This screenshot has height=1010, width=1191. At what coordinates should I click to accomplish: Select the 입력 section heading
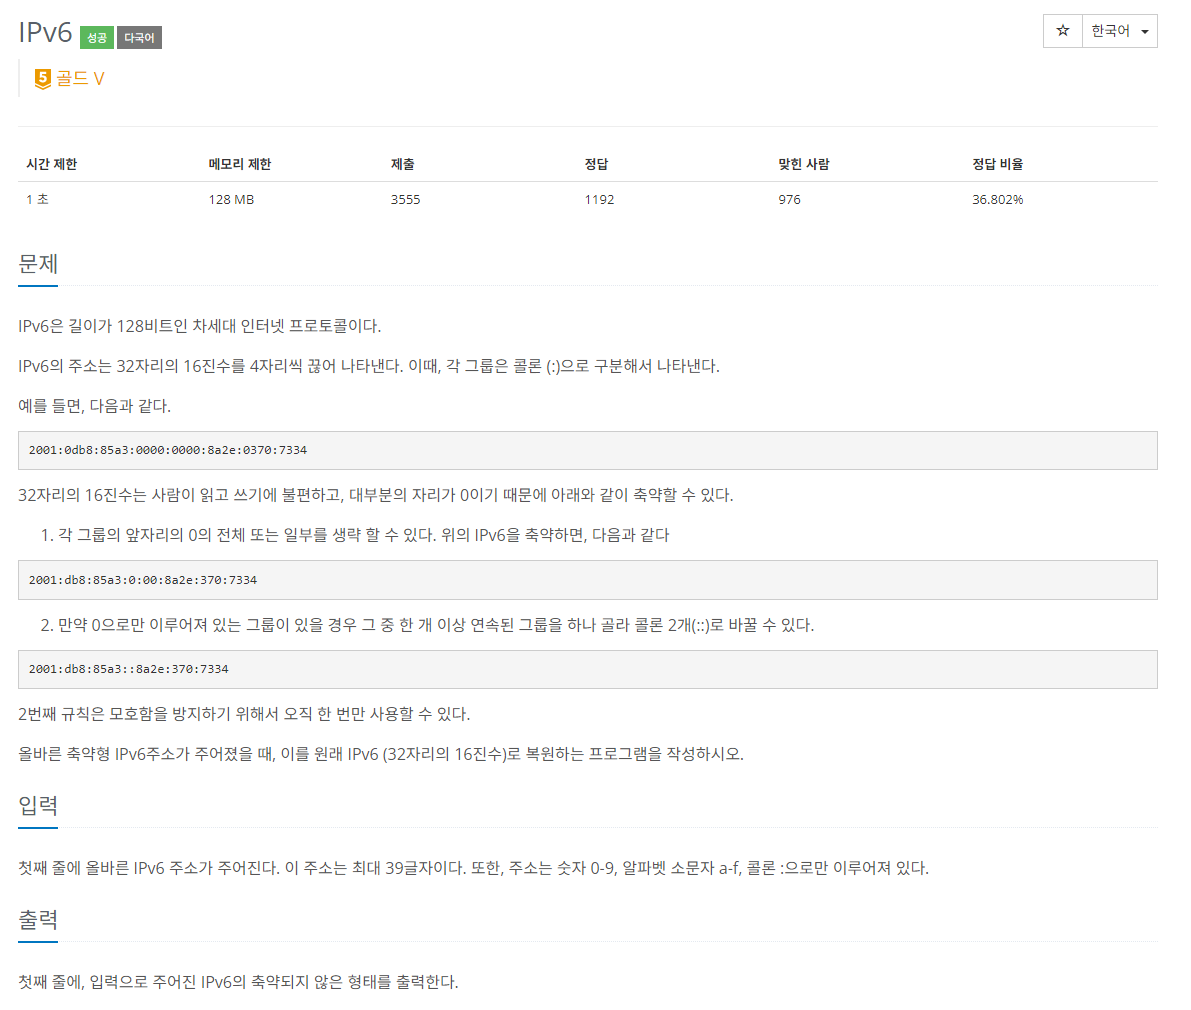coord(37,805)
